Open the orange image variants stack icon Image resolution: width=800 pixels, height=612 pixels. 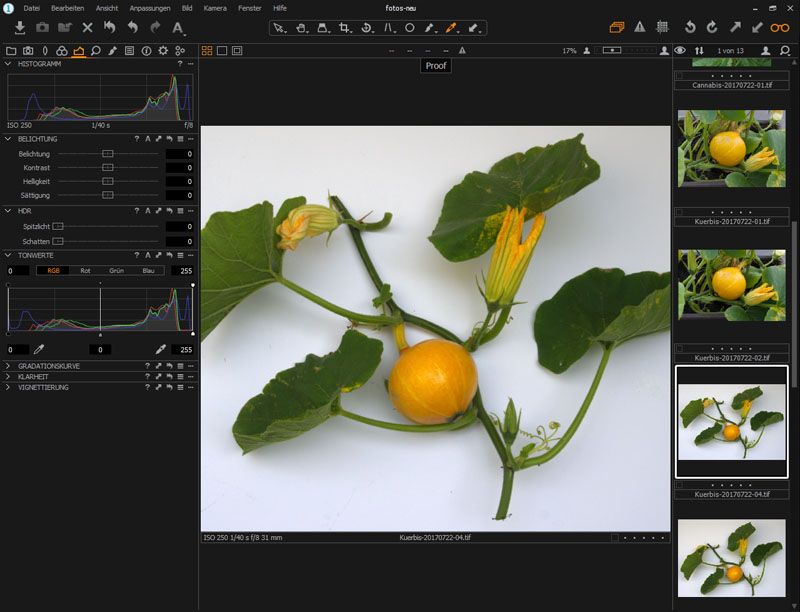coord(616,27)
